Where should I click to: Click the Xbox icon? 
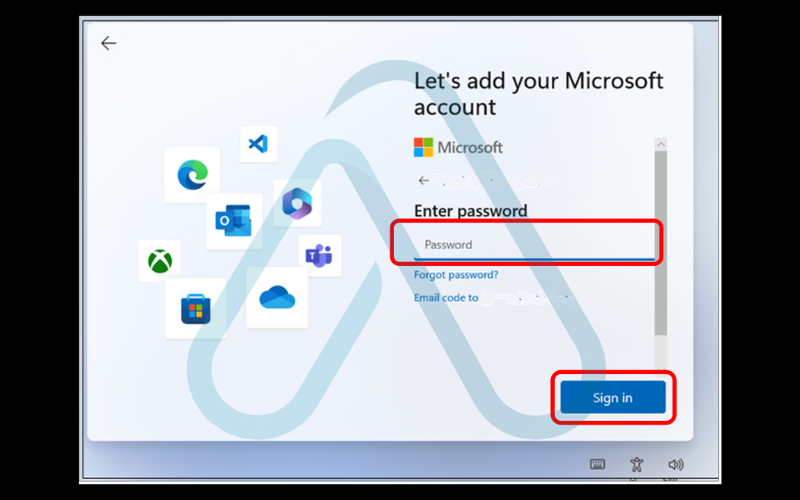coord(160,261)
